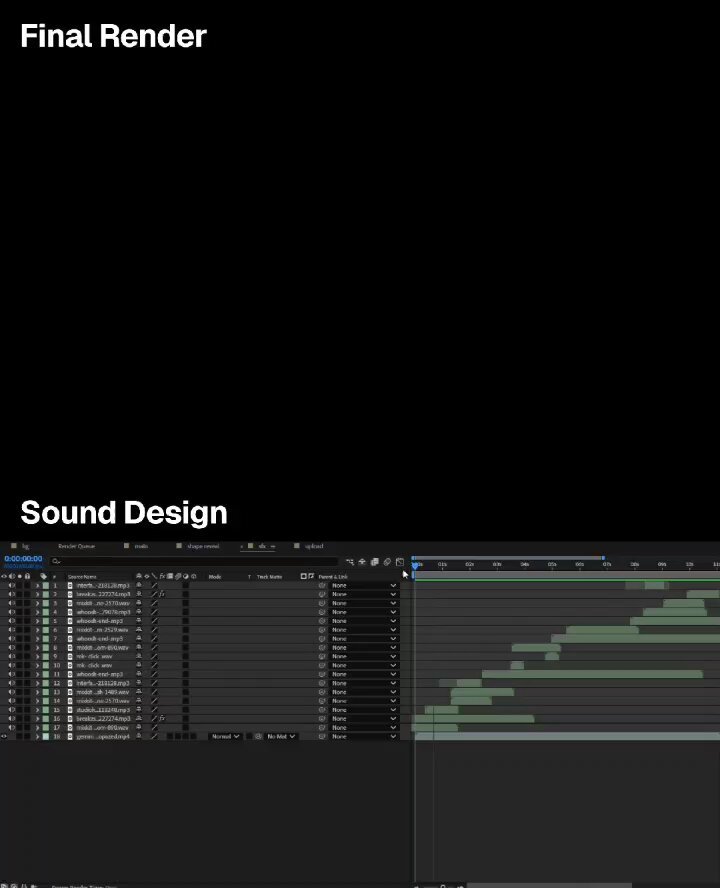Expand layer 8 properties arrow
Screen dimensions: 720x888
(x=37, y=647)
